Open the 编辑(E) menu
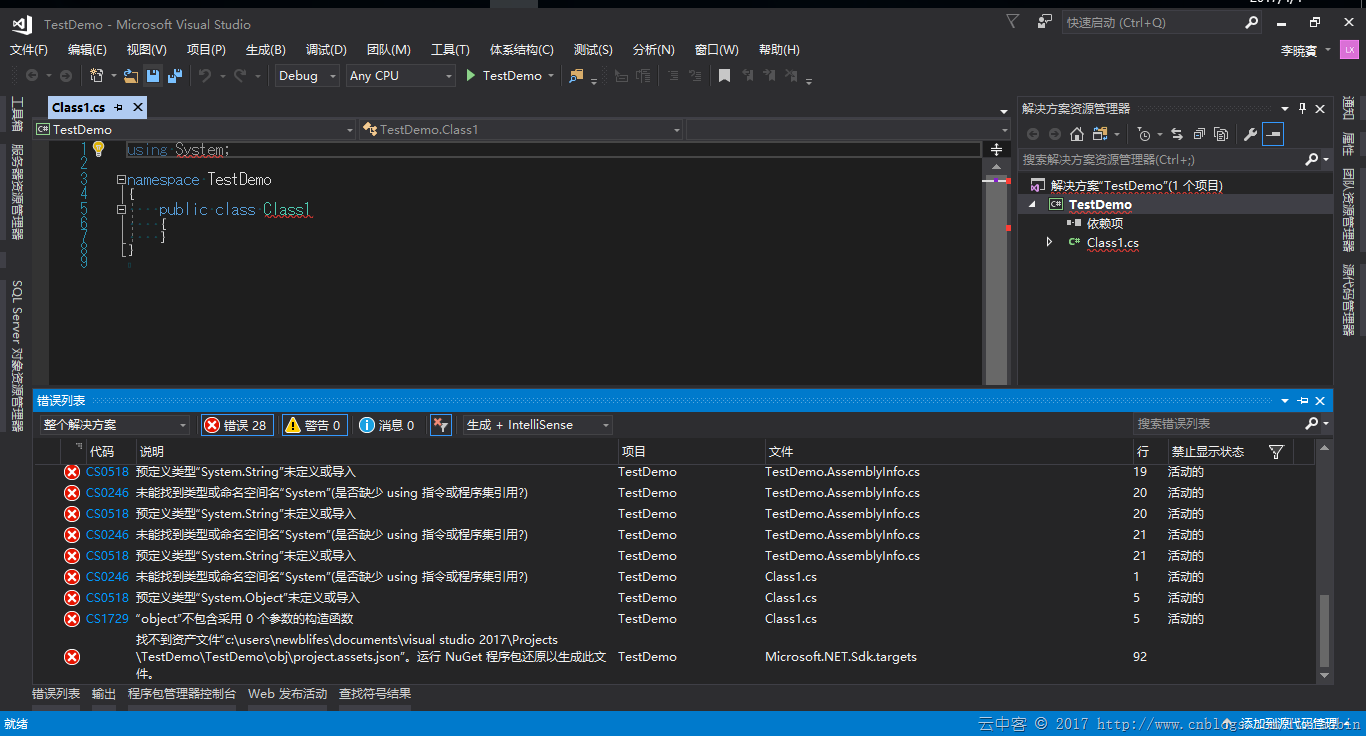This screenshot has width=1366, height=736. (87, 50)
